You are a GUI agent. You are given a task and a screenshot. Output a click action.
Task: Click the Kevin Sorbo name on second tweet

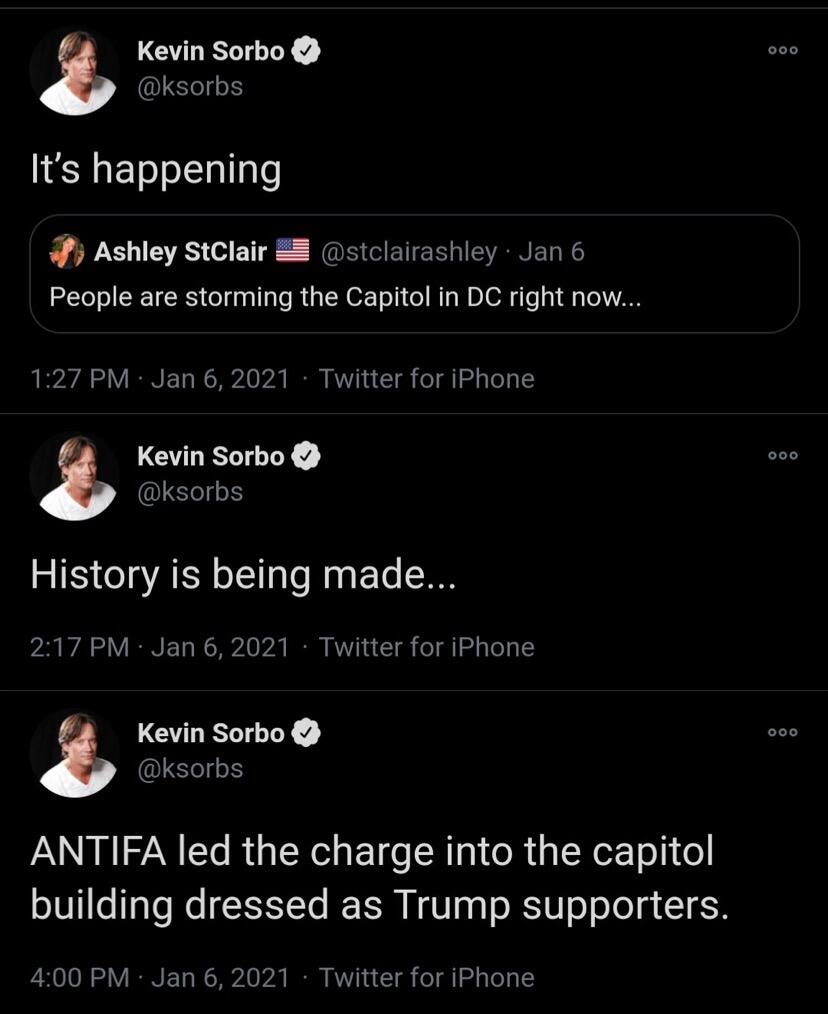(x=211, y=457)
